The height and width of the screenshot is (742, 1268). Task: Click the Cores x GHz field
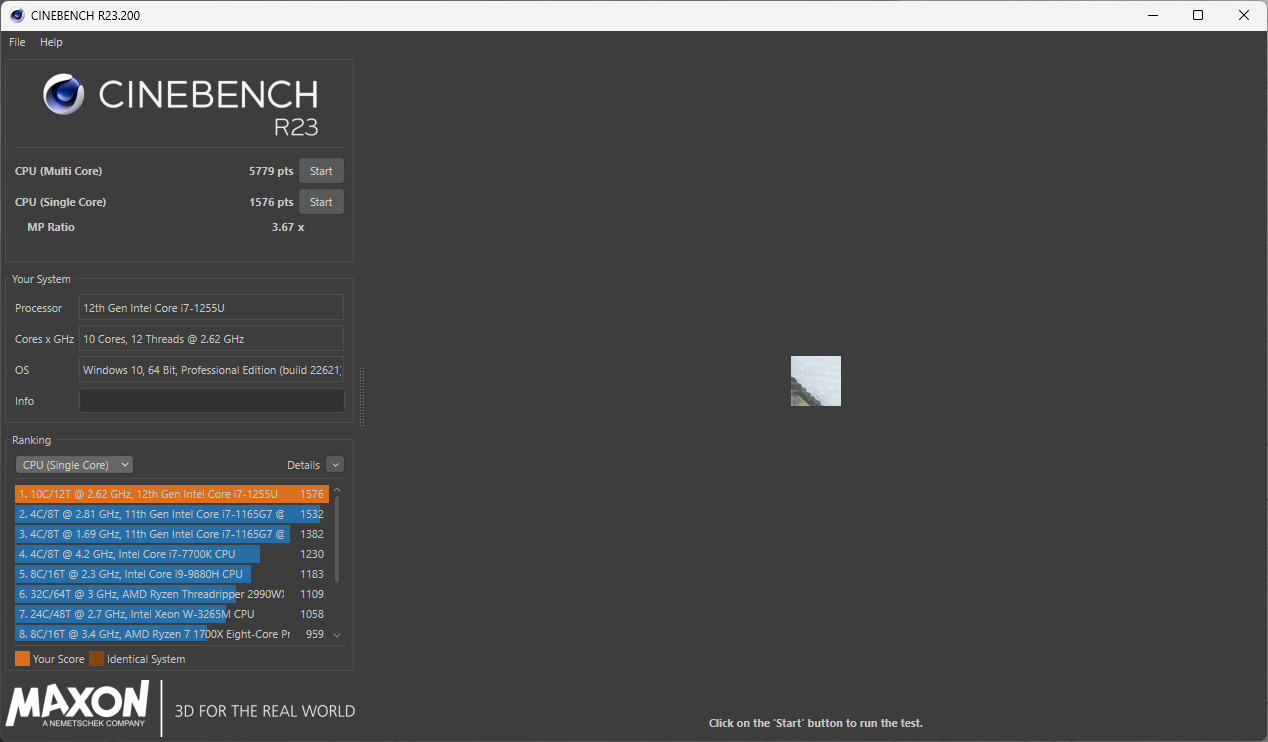tap(211, 339)
